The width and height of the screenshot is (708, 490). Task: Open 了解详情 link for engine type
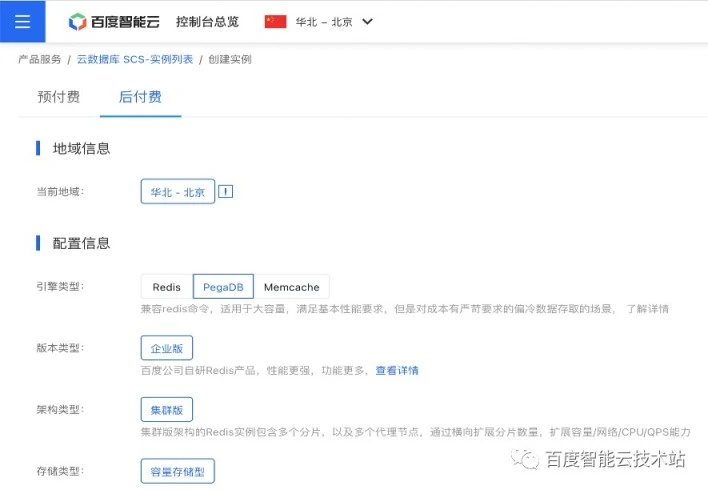[647, 309]
